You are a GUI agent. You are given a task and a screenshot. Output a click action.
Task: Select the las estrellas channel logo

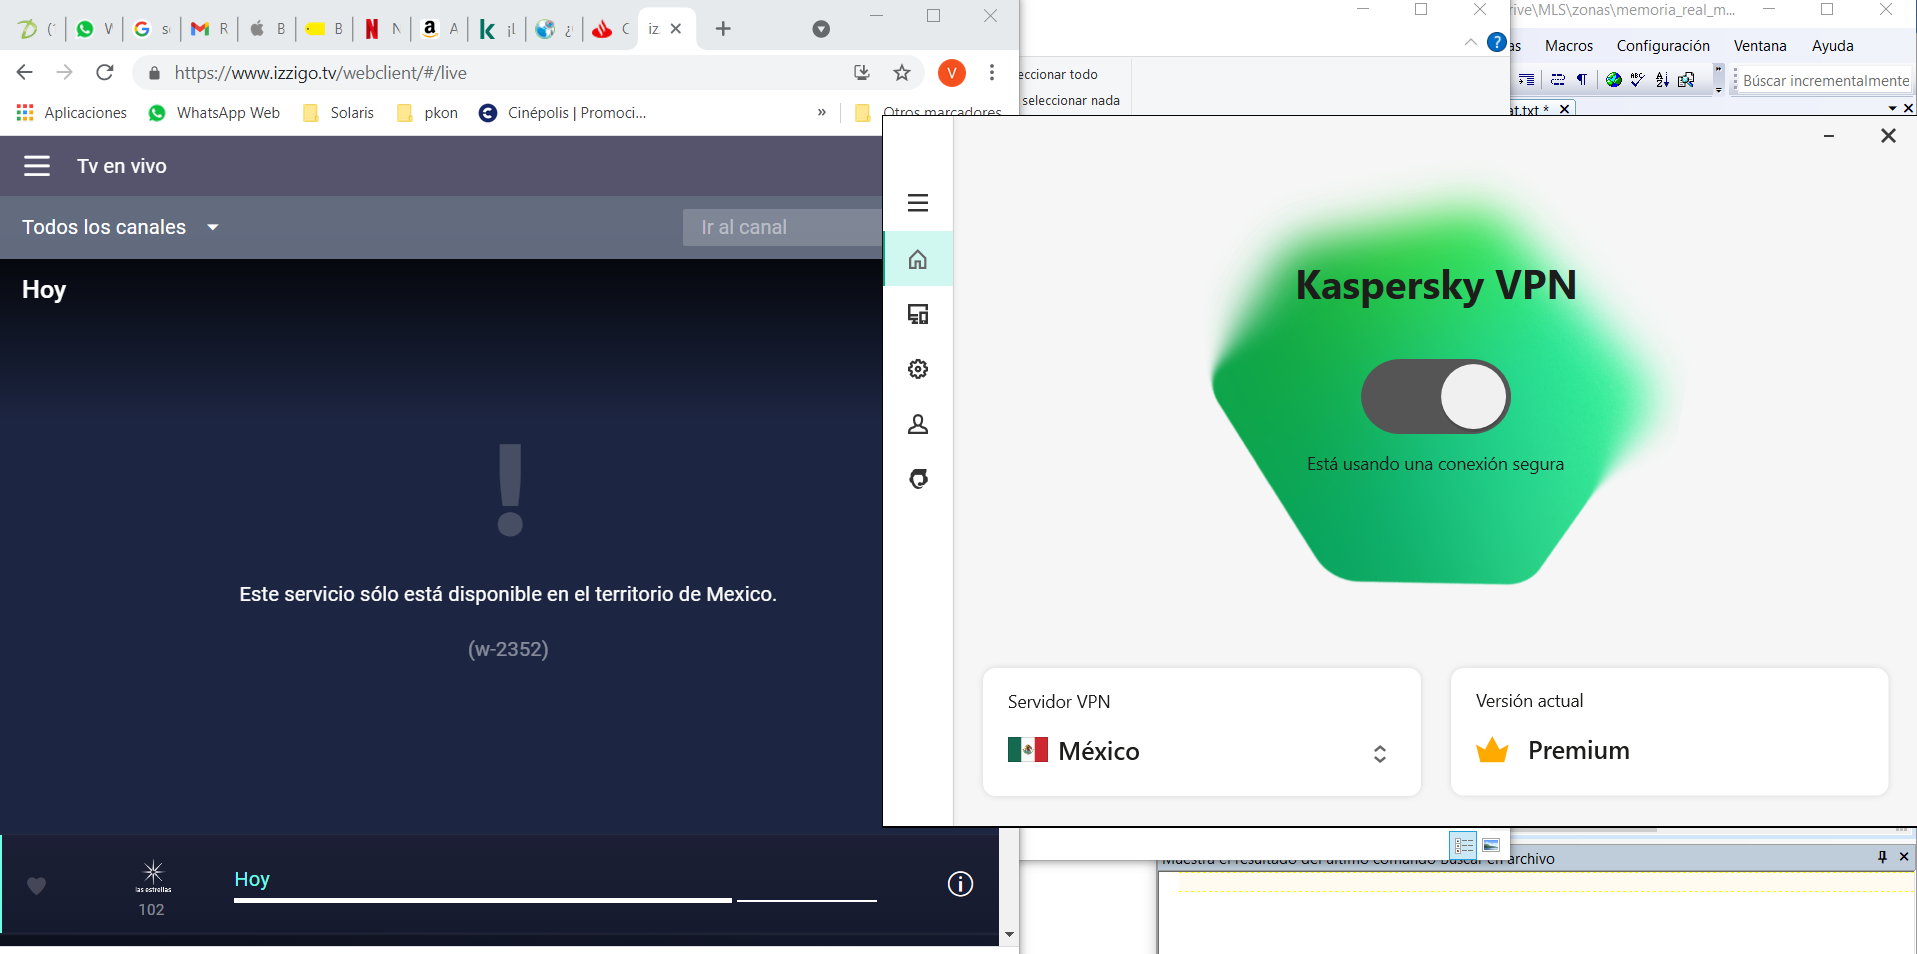153,875
